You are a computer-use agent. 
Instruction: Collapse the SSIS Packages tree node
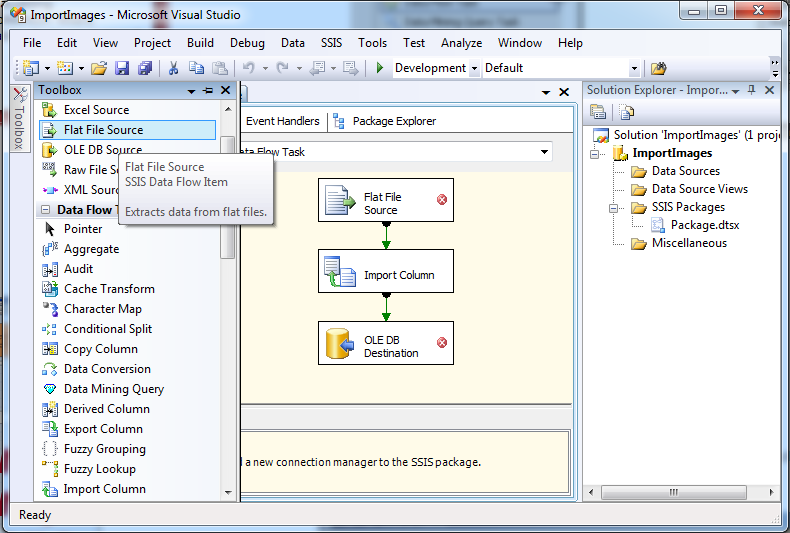click(613, 208)
